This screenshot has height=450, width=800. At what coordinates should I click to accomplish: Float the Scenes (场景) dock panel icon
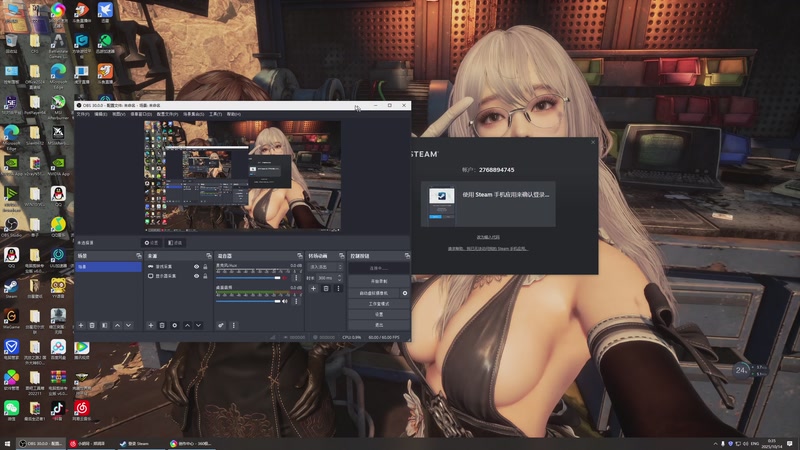click(x=138, y=256)
